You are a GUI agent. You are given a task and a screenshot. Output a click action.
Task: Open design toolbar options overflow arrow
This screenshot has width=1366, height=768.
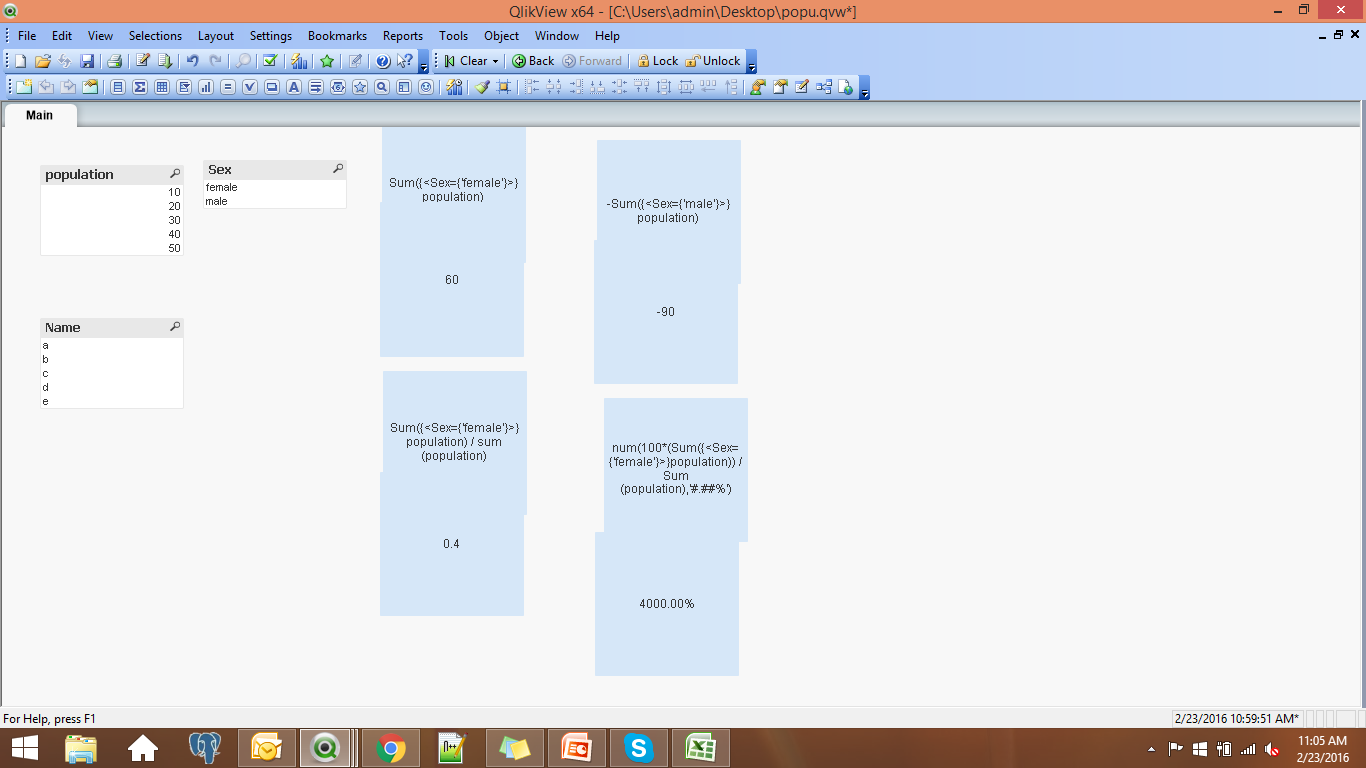coord(865,88)
